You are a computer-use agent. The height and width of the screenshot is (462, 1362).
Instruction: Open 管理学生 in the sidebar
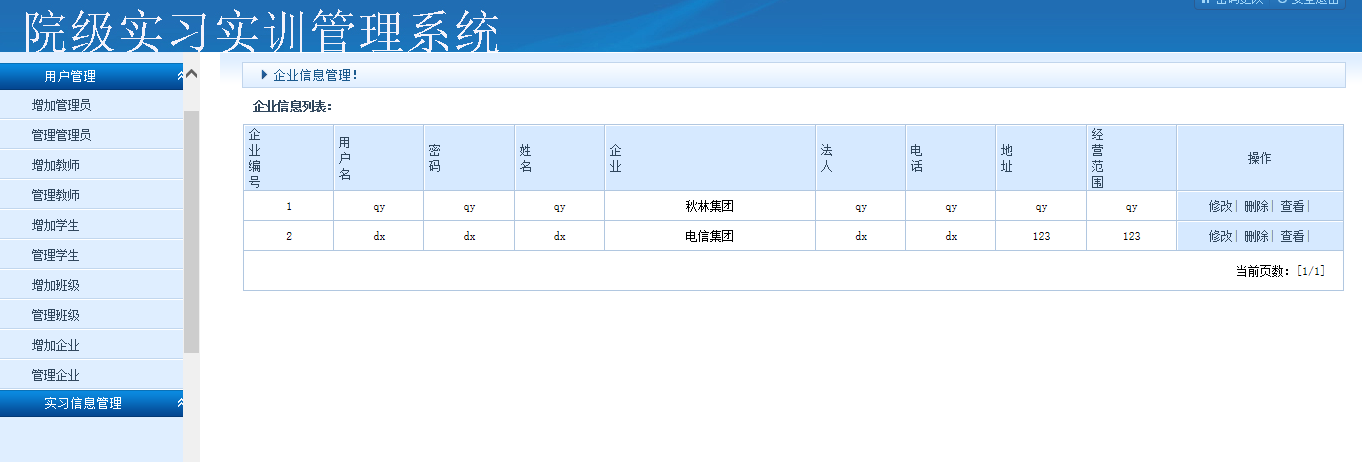click(x=55, y=255)
